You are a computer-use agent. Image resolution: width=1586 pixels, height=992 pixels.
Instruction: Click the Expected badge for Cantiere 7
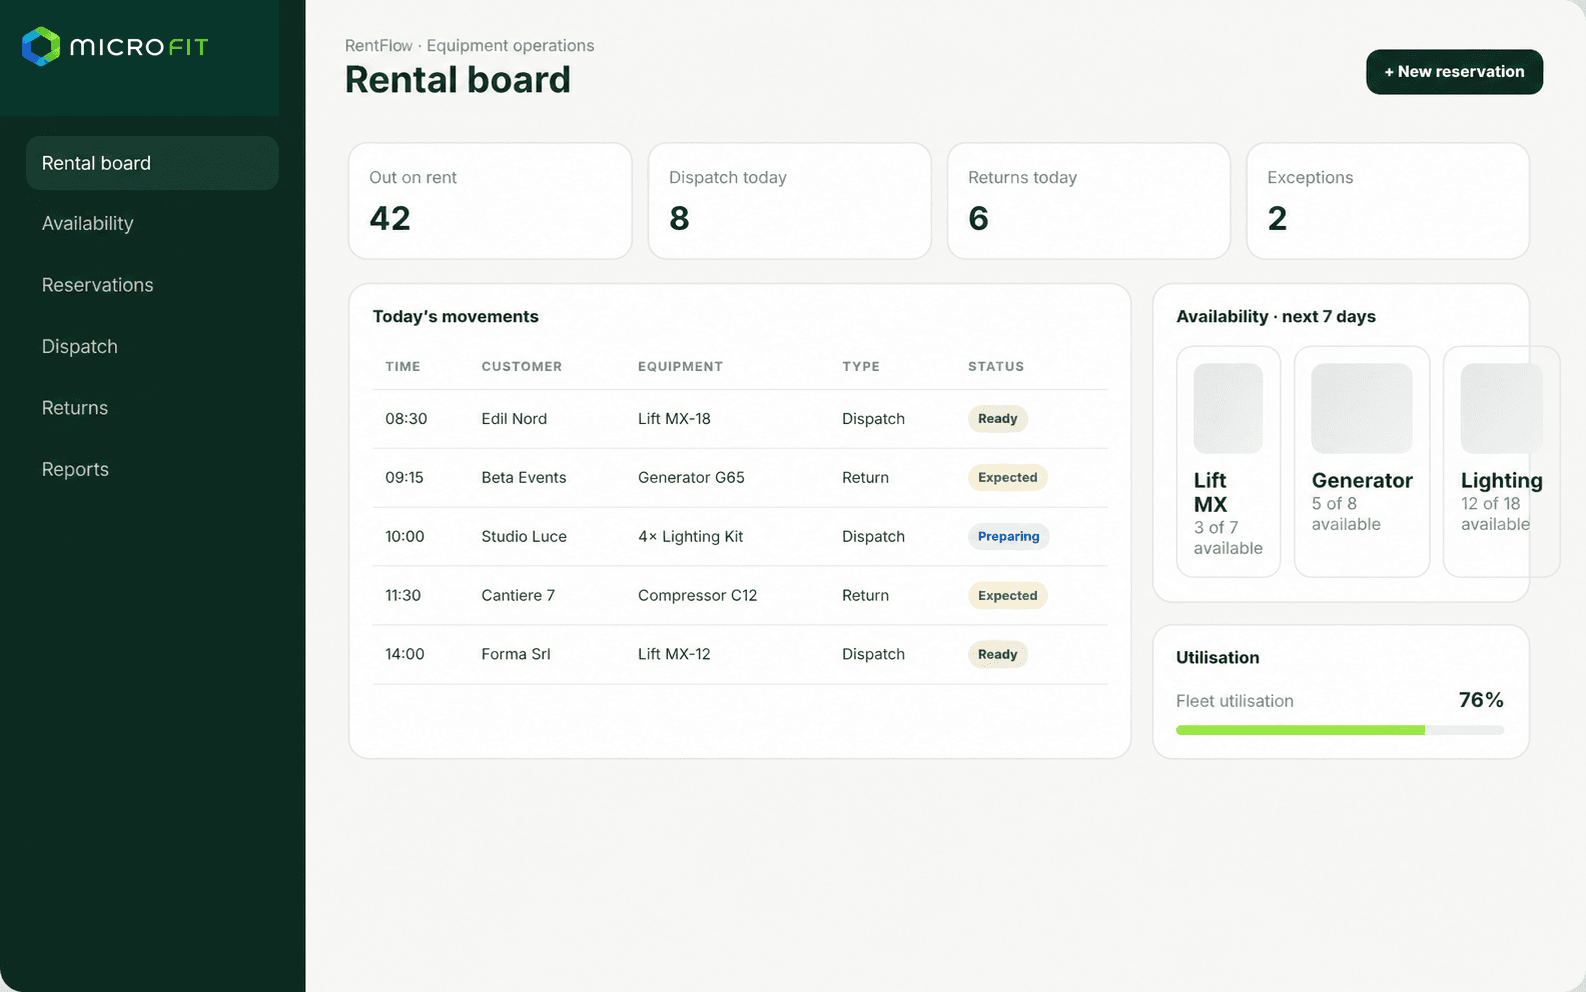pos(1008,596)
